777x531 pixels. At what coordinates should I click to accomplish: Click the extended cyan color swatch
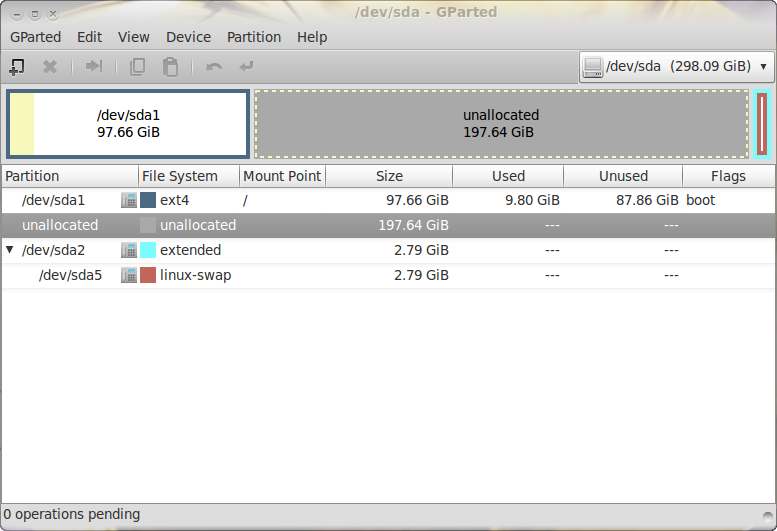[x=148, y=250]
